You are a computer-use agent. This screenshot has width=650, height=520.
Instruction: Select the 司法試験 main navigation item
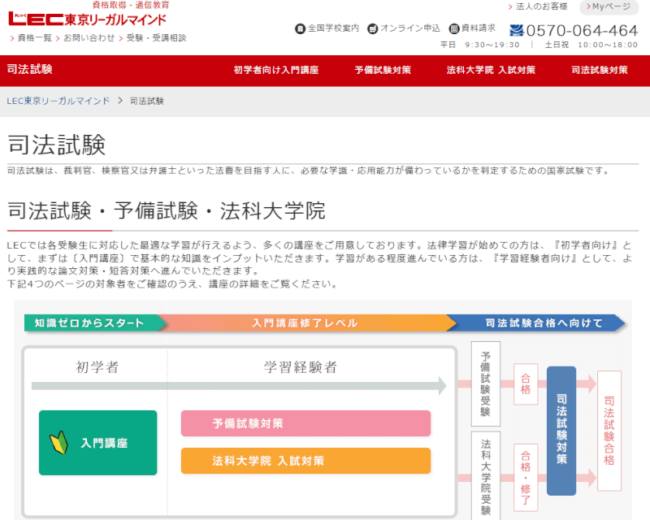click(29, 70)
